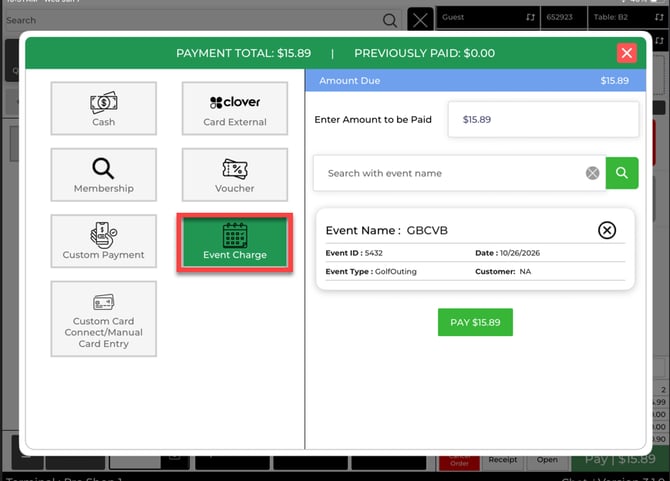Select the Cash payment option
Screen dimensions: 670x481
pos(104,108)
